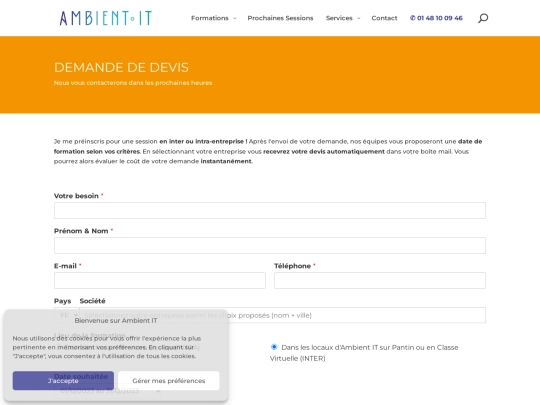
Task: Click the DEMANDE DE DEVIS heading
Action: 121,68
